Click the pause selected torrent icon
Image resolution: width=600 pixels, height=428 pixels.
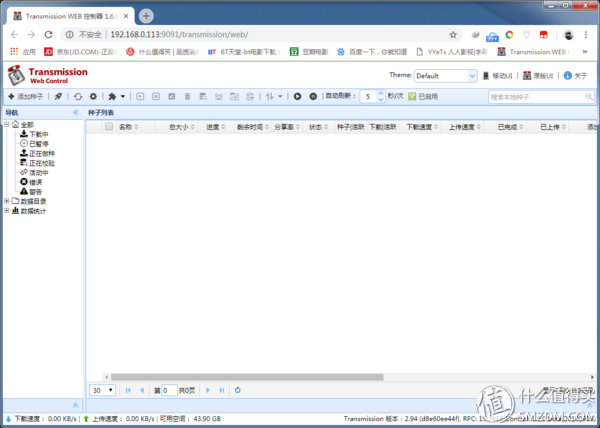[x=156, y=96]
